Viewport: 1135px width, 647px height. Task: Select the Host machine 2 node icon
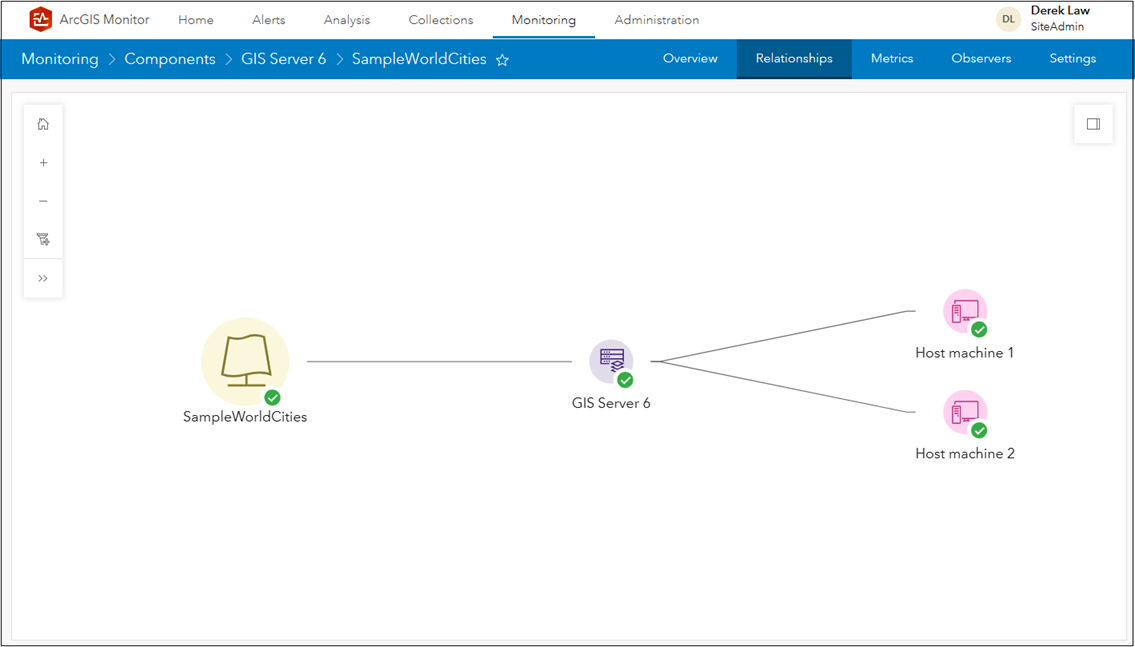tap(965, 413)
